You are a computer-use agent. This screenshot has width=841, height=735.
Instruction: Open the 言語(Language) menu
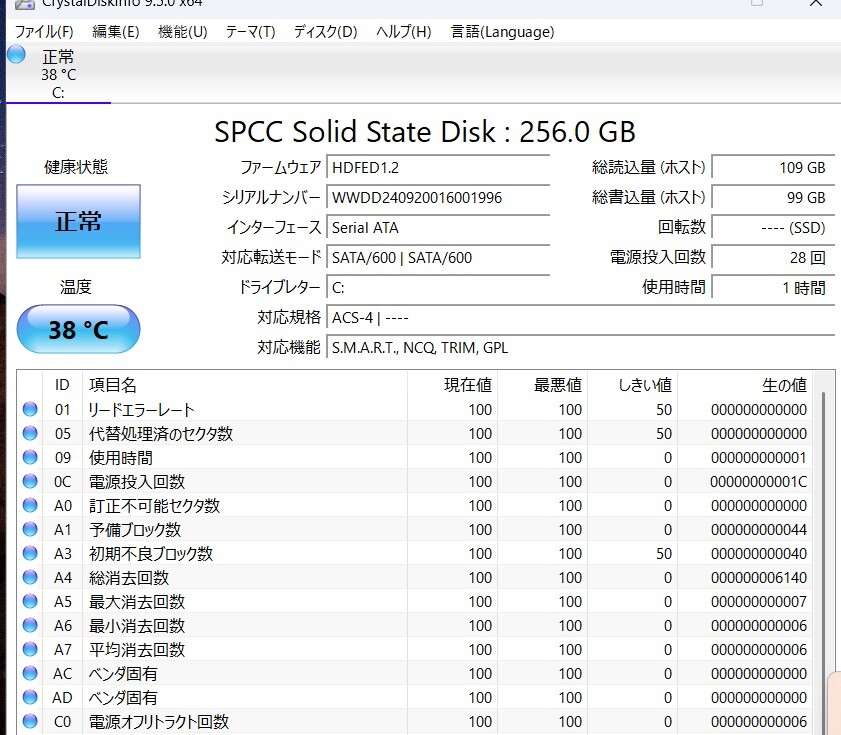(x=502, y=32)
